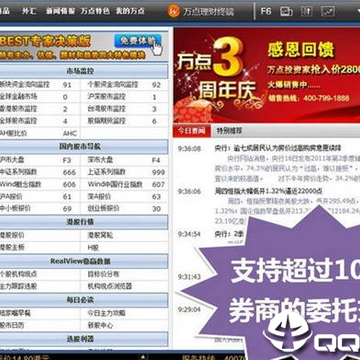Image resolution: width=360 pixels, height=360 pixels.
Task: Click the up-arrow toolbar icon
Action: click(x=307, y=11)
